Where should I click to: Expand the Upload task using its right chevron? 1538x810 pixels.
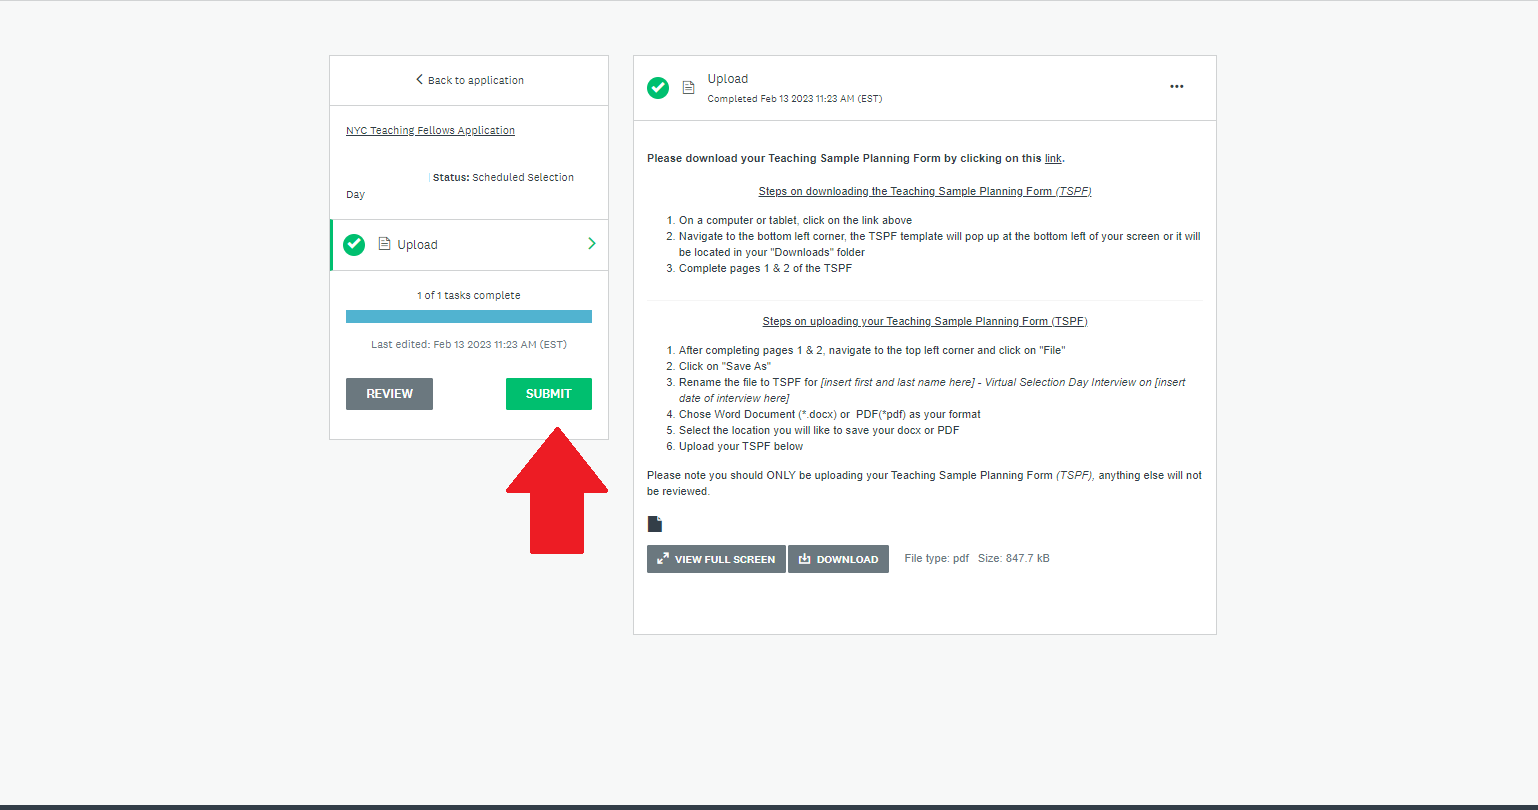[591, 244]
